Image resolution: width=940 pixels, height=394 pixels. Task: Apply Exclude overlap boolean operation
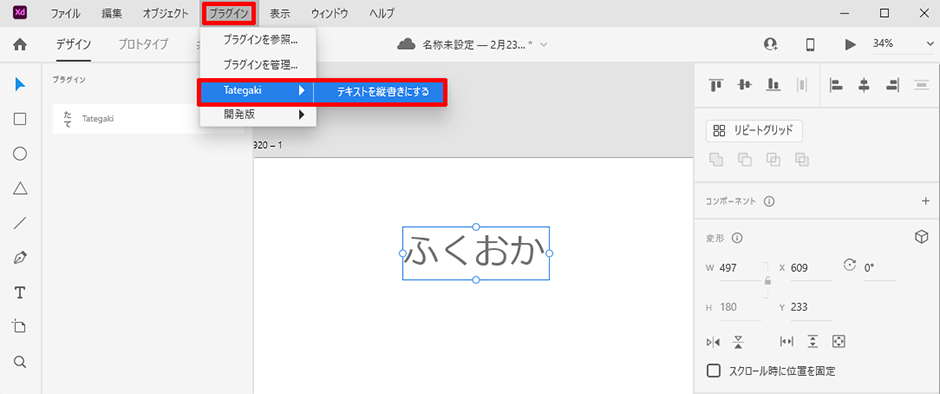pos(802,160)
